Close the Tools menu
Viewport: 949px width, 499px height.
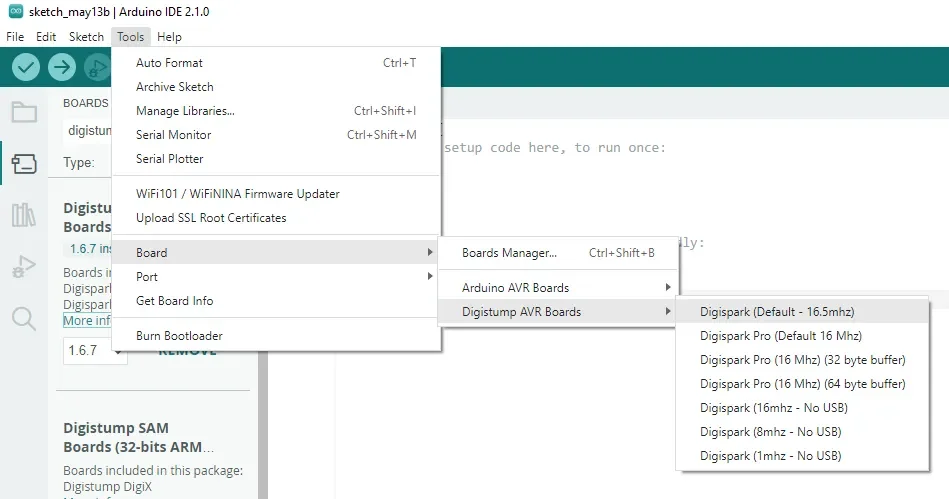tap(131, 37)
